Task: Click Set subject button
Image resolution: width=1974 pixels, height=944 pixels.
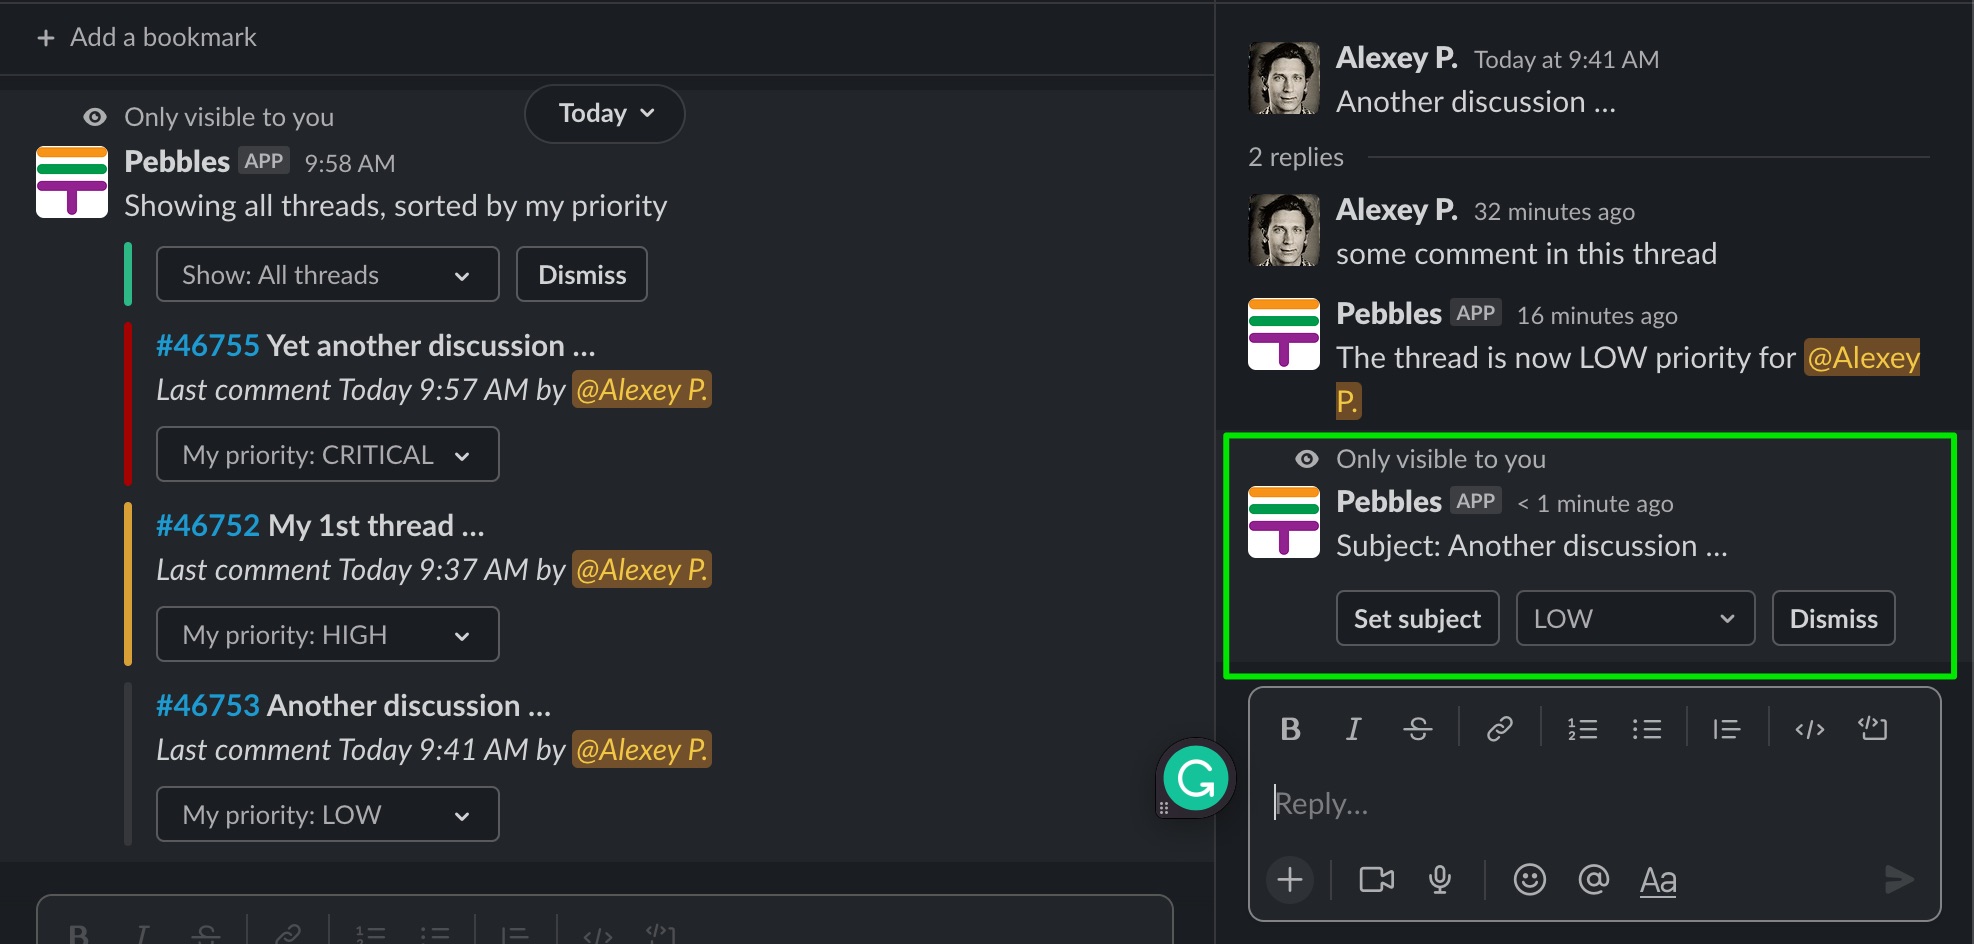Action: point(1417,618)
